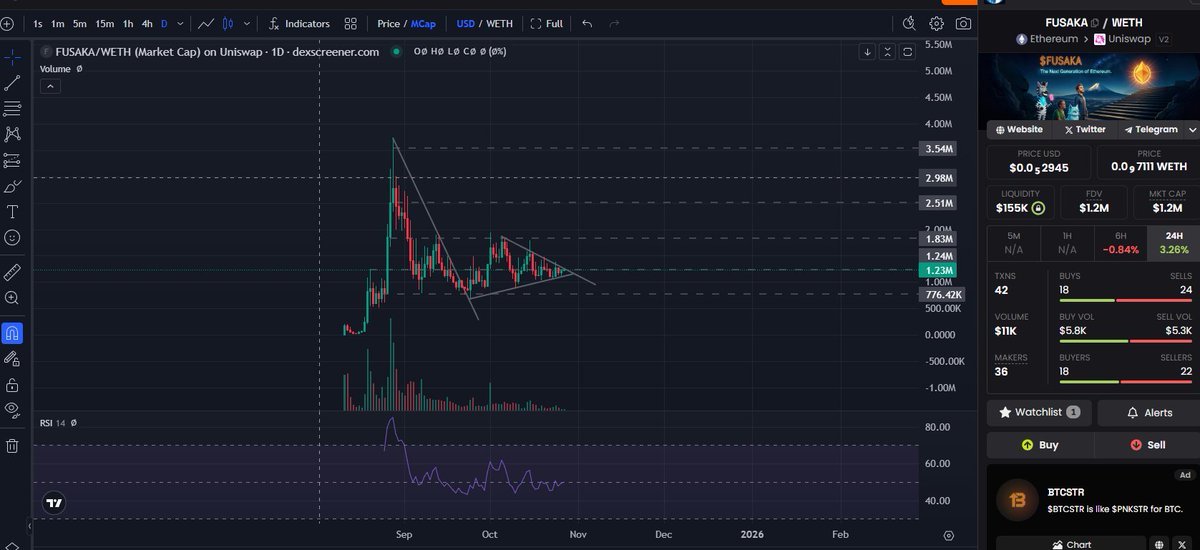Select the ruler measure tool
This screenshot has height=550, width=1200.
(x=12, y=271)
